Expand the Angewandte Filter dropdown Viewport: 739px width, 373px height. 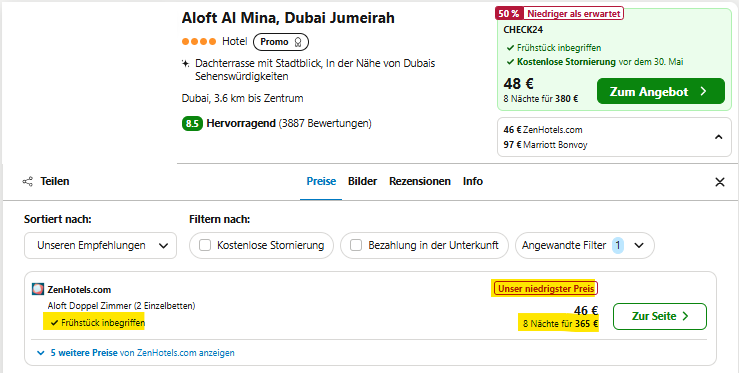(584, 245)
